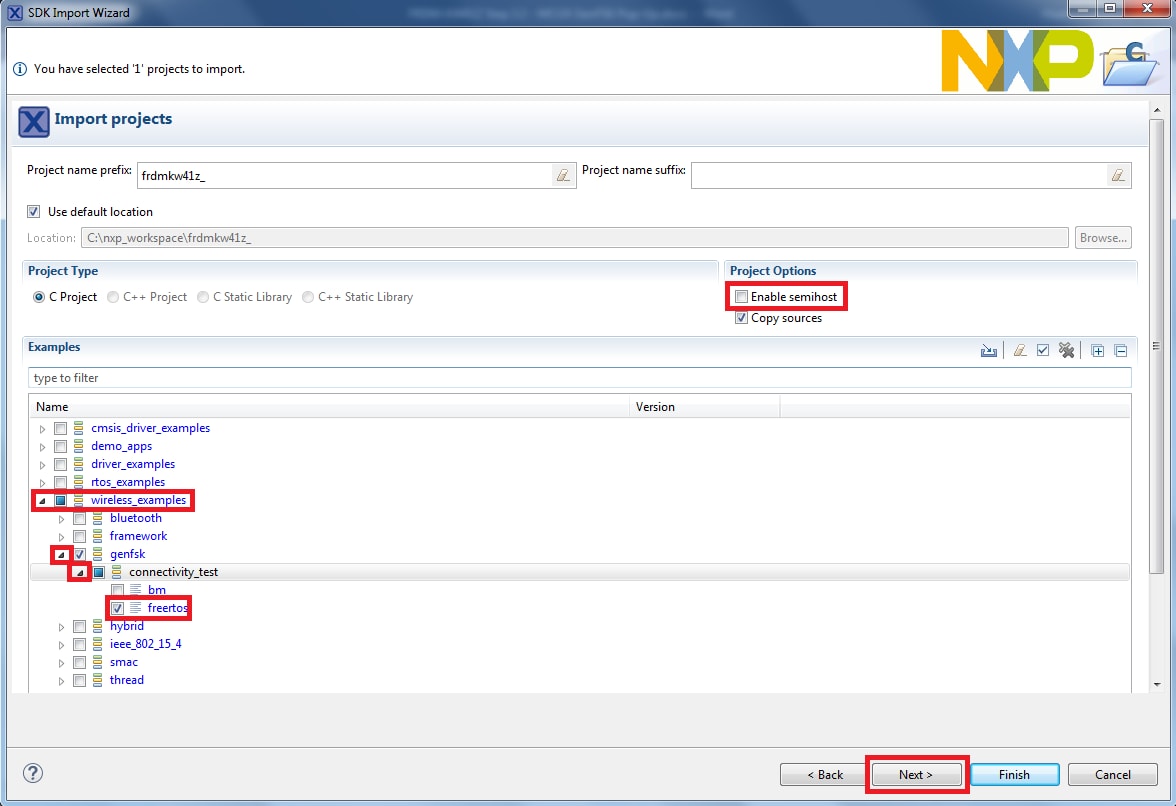1176x806 pixels.
Task: Expand the demo_apps tree node
Action: pyautogui.click(x=42, y=446)
